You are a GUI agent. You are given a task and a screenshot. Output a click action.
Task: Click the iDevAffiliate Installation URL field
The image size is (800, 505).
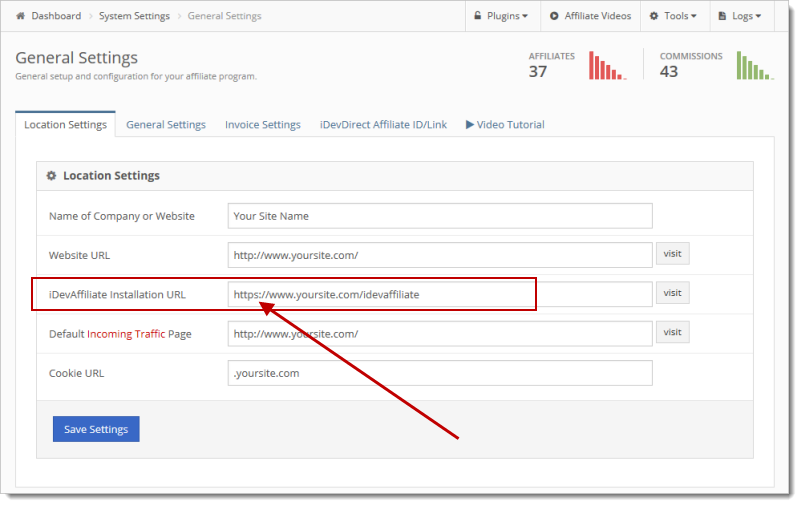click(440, 294)
